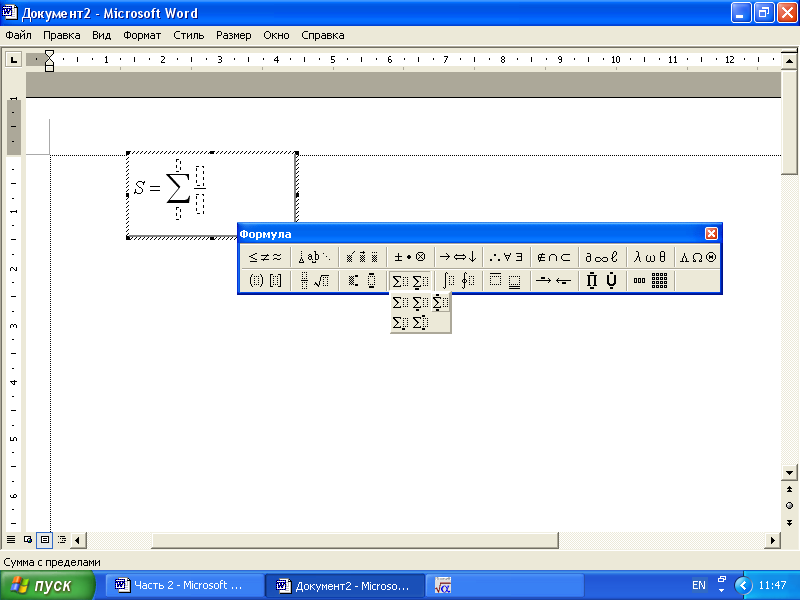Open the Окно menu
Image resolution: width=800 pixels, height=600 pixels.
tap(276, 35)
